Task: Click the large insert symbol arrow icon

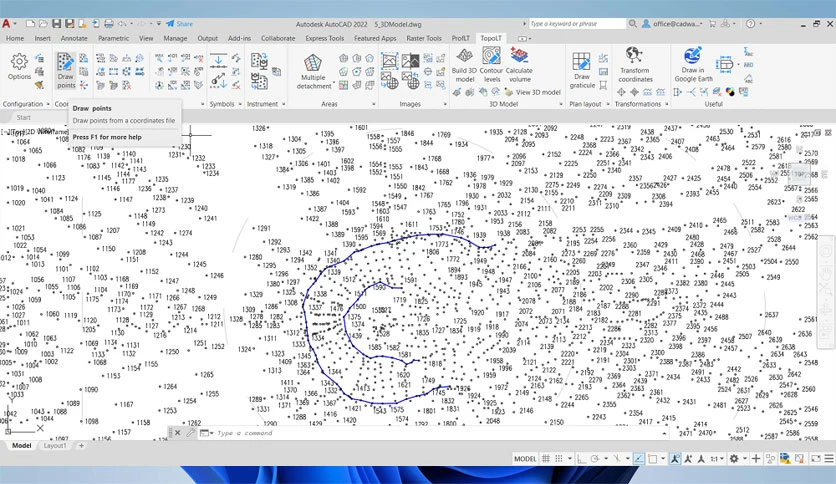Action: pos(218,60)
